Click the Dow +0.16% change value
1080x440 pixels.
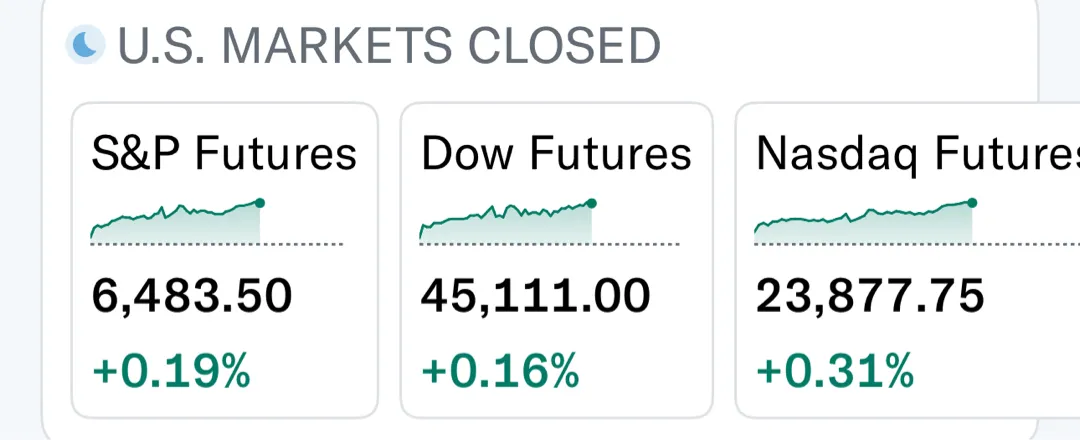pos(500,371)
